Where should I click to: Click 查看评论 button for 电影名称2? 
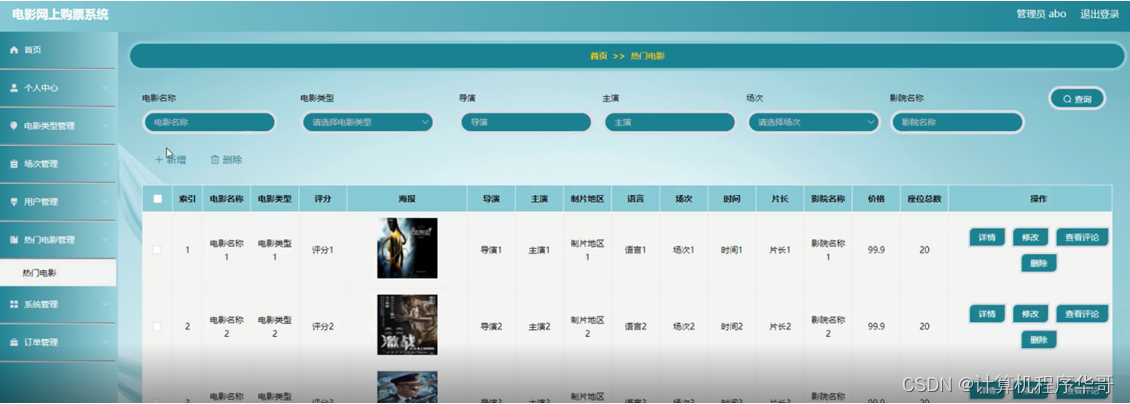tap(1082, 313)
